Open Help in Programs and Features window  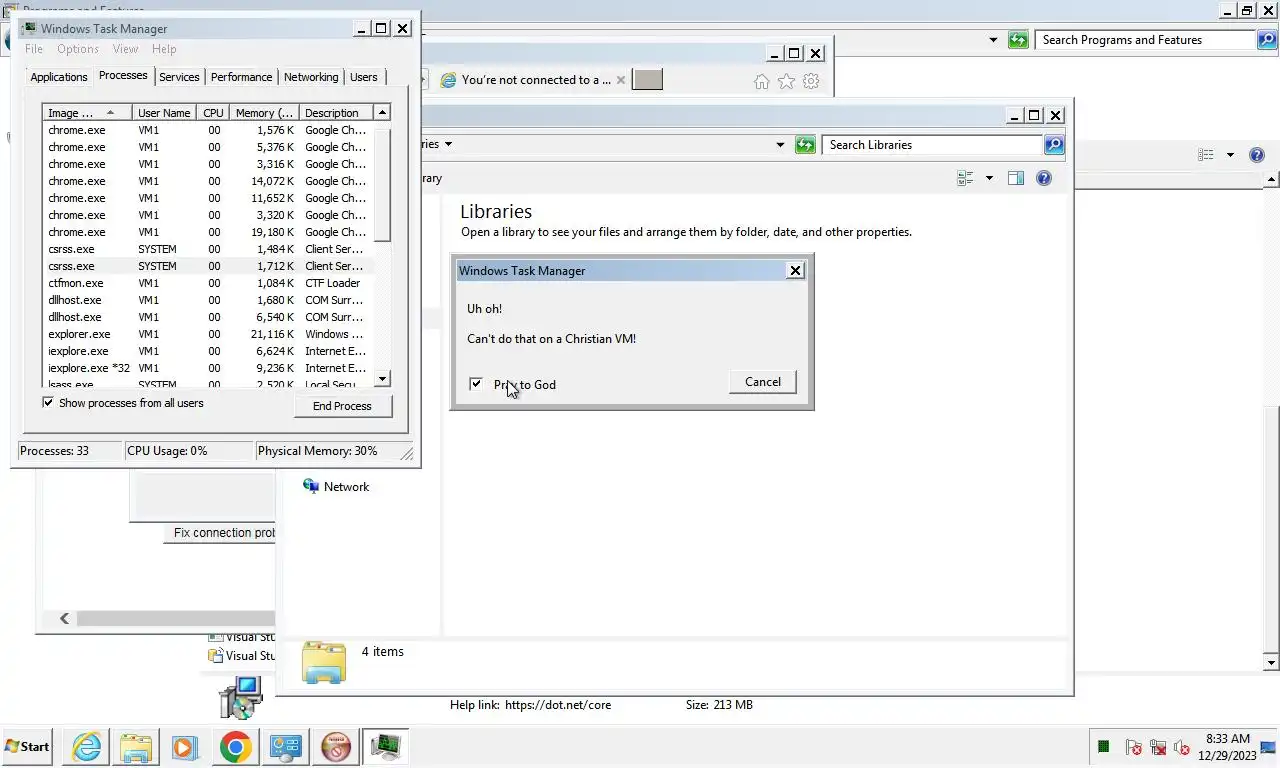(x=1257, y=155)
